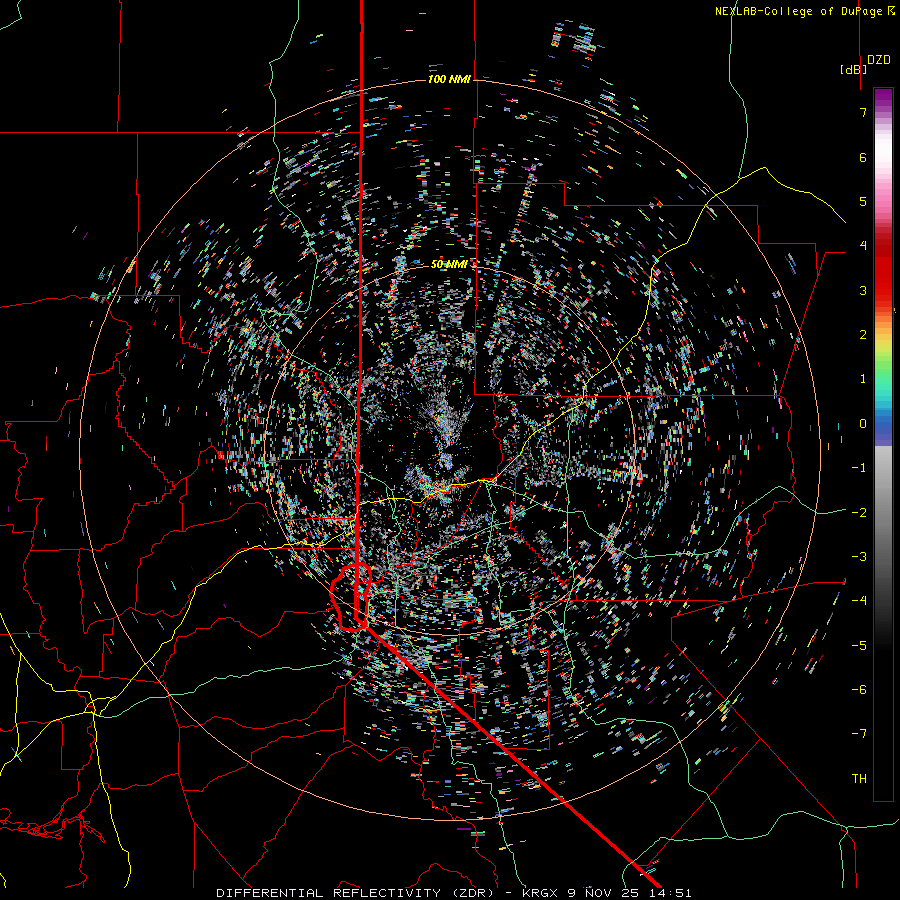
Task: Click the purple top end of the color bar
Action: point(883,98)
